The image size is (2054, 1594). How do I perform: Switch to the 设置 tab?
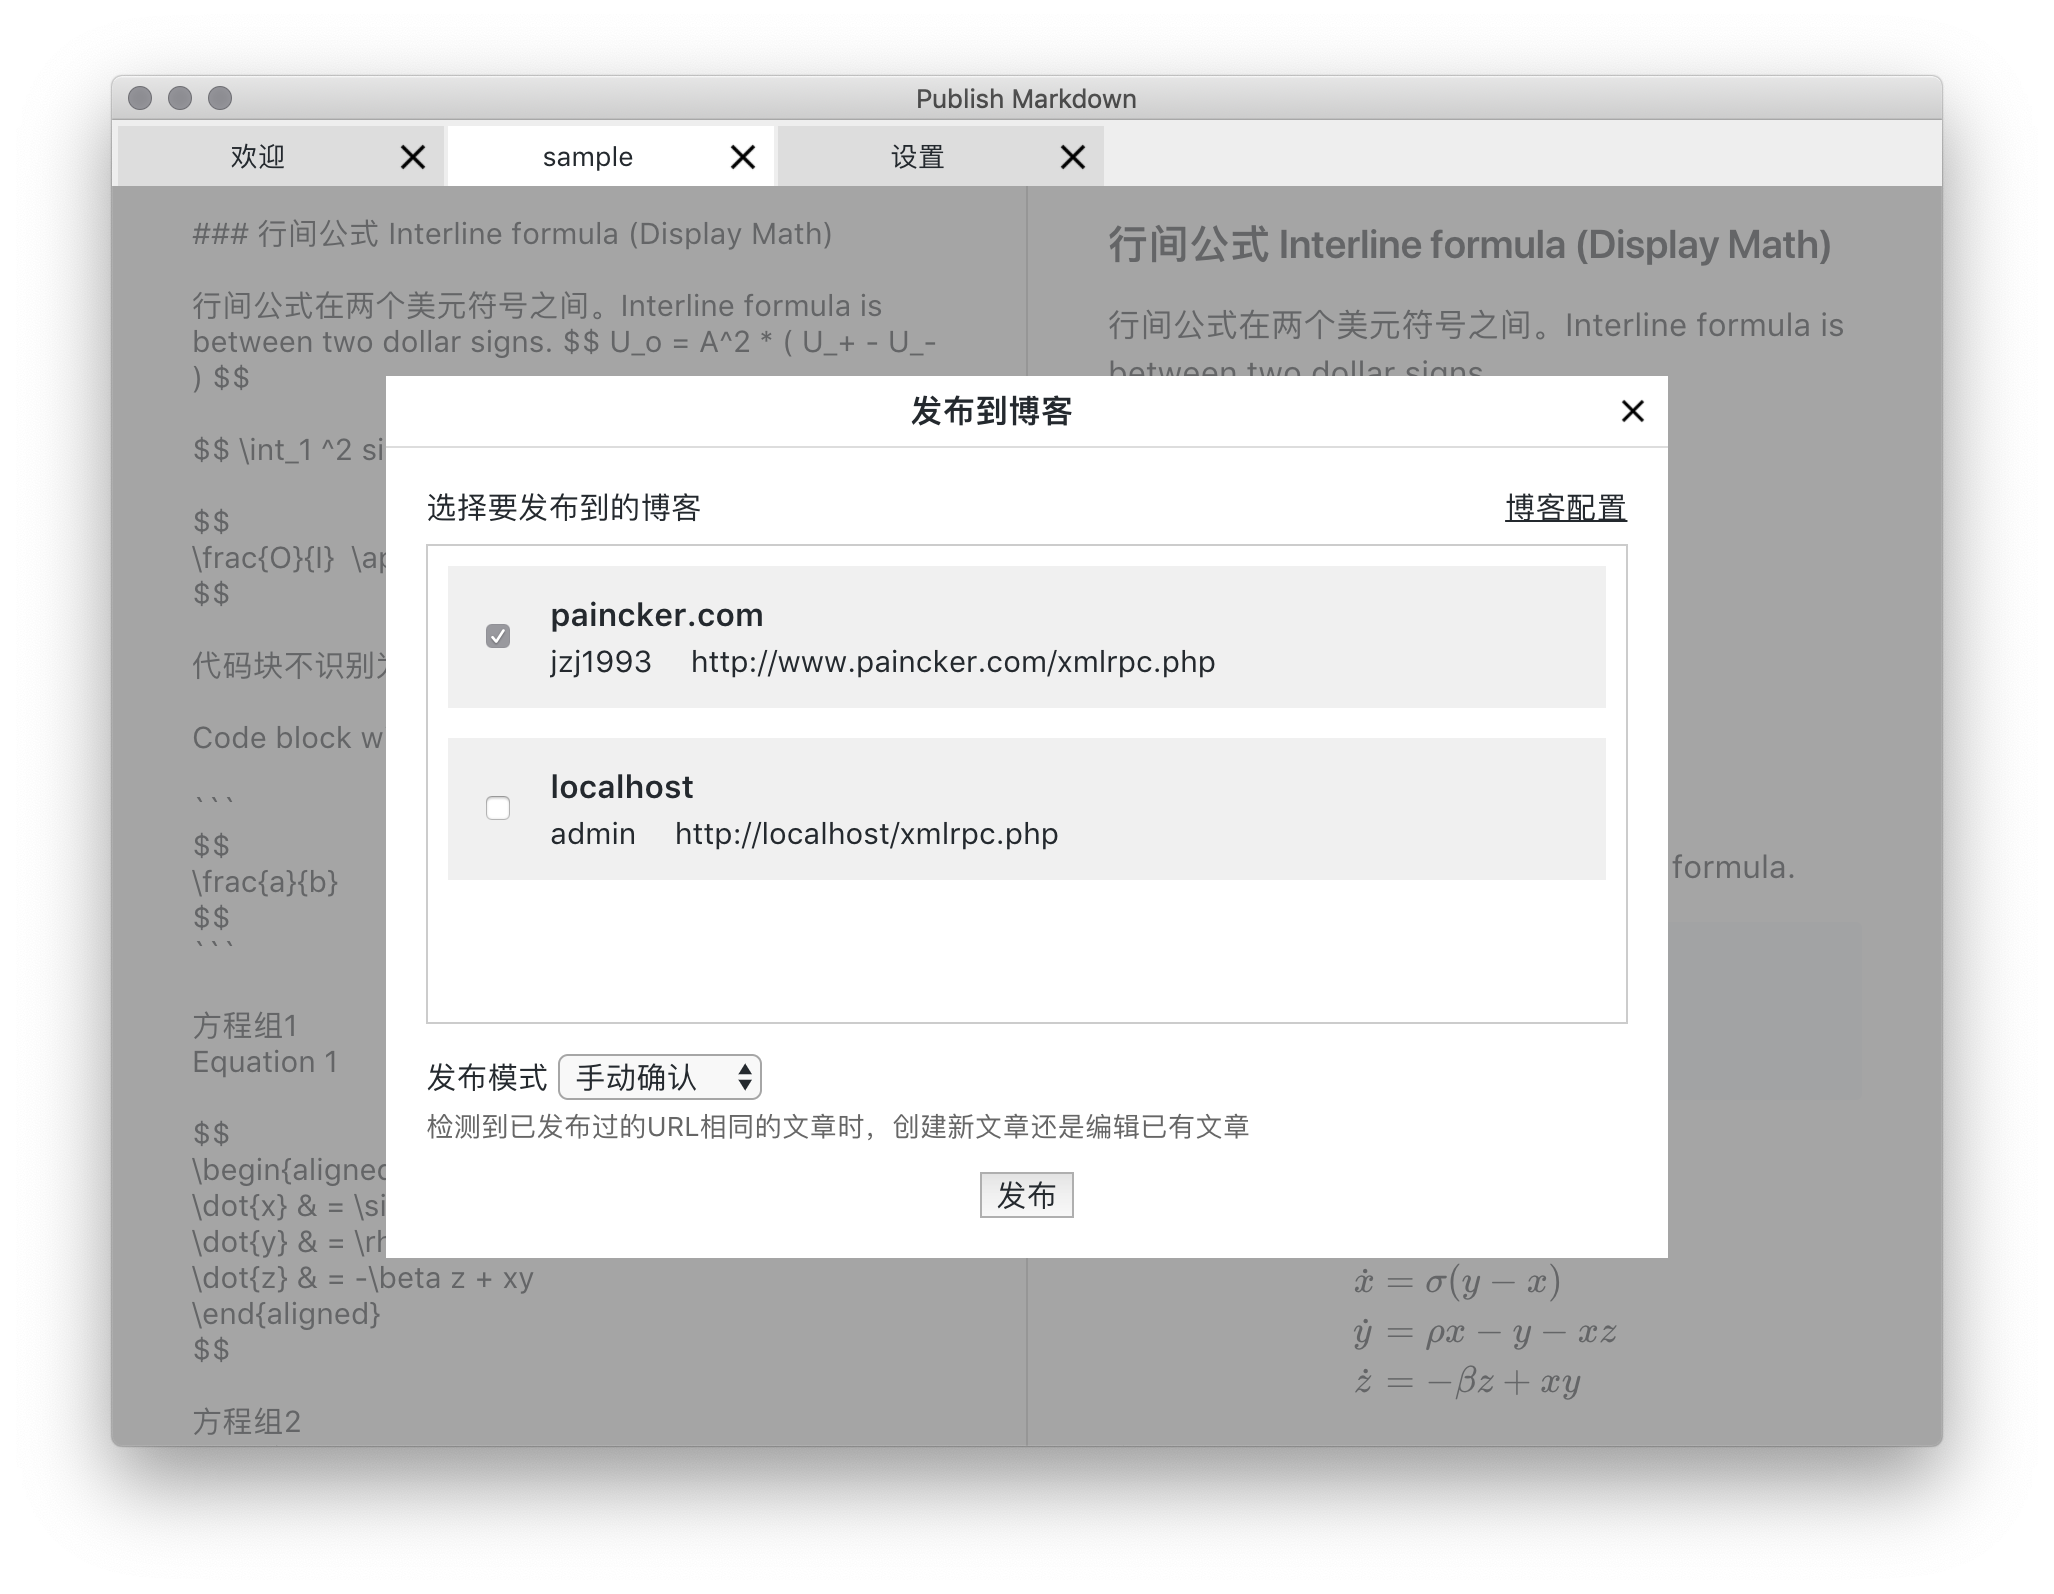tap(917, 157)
